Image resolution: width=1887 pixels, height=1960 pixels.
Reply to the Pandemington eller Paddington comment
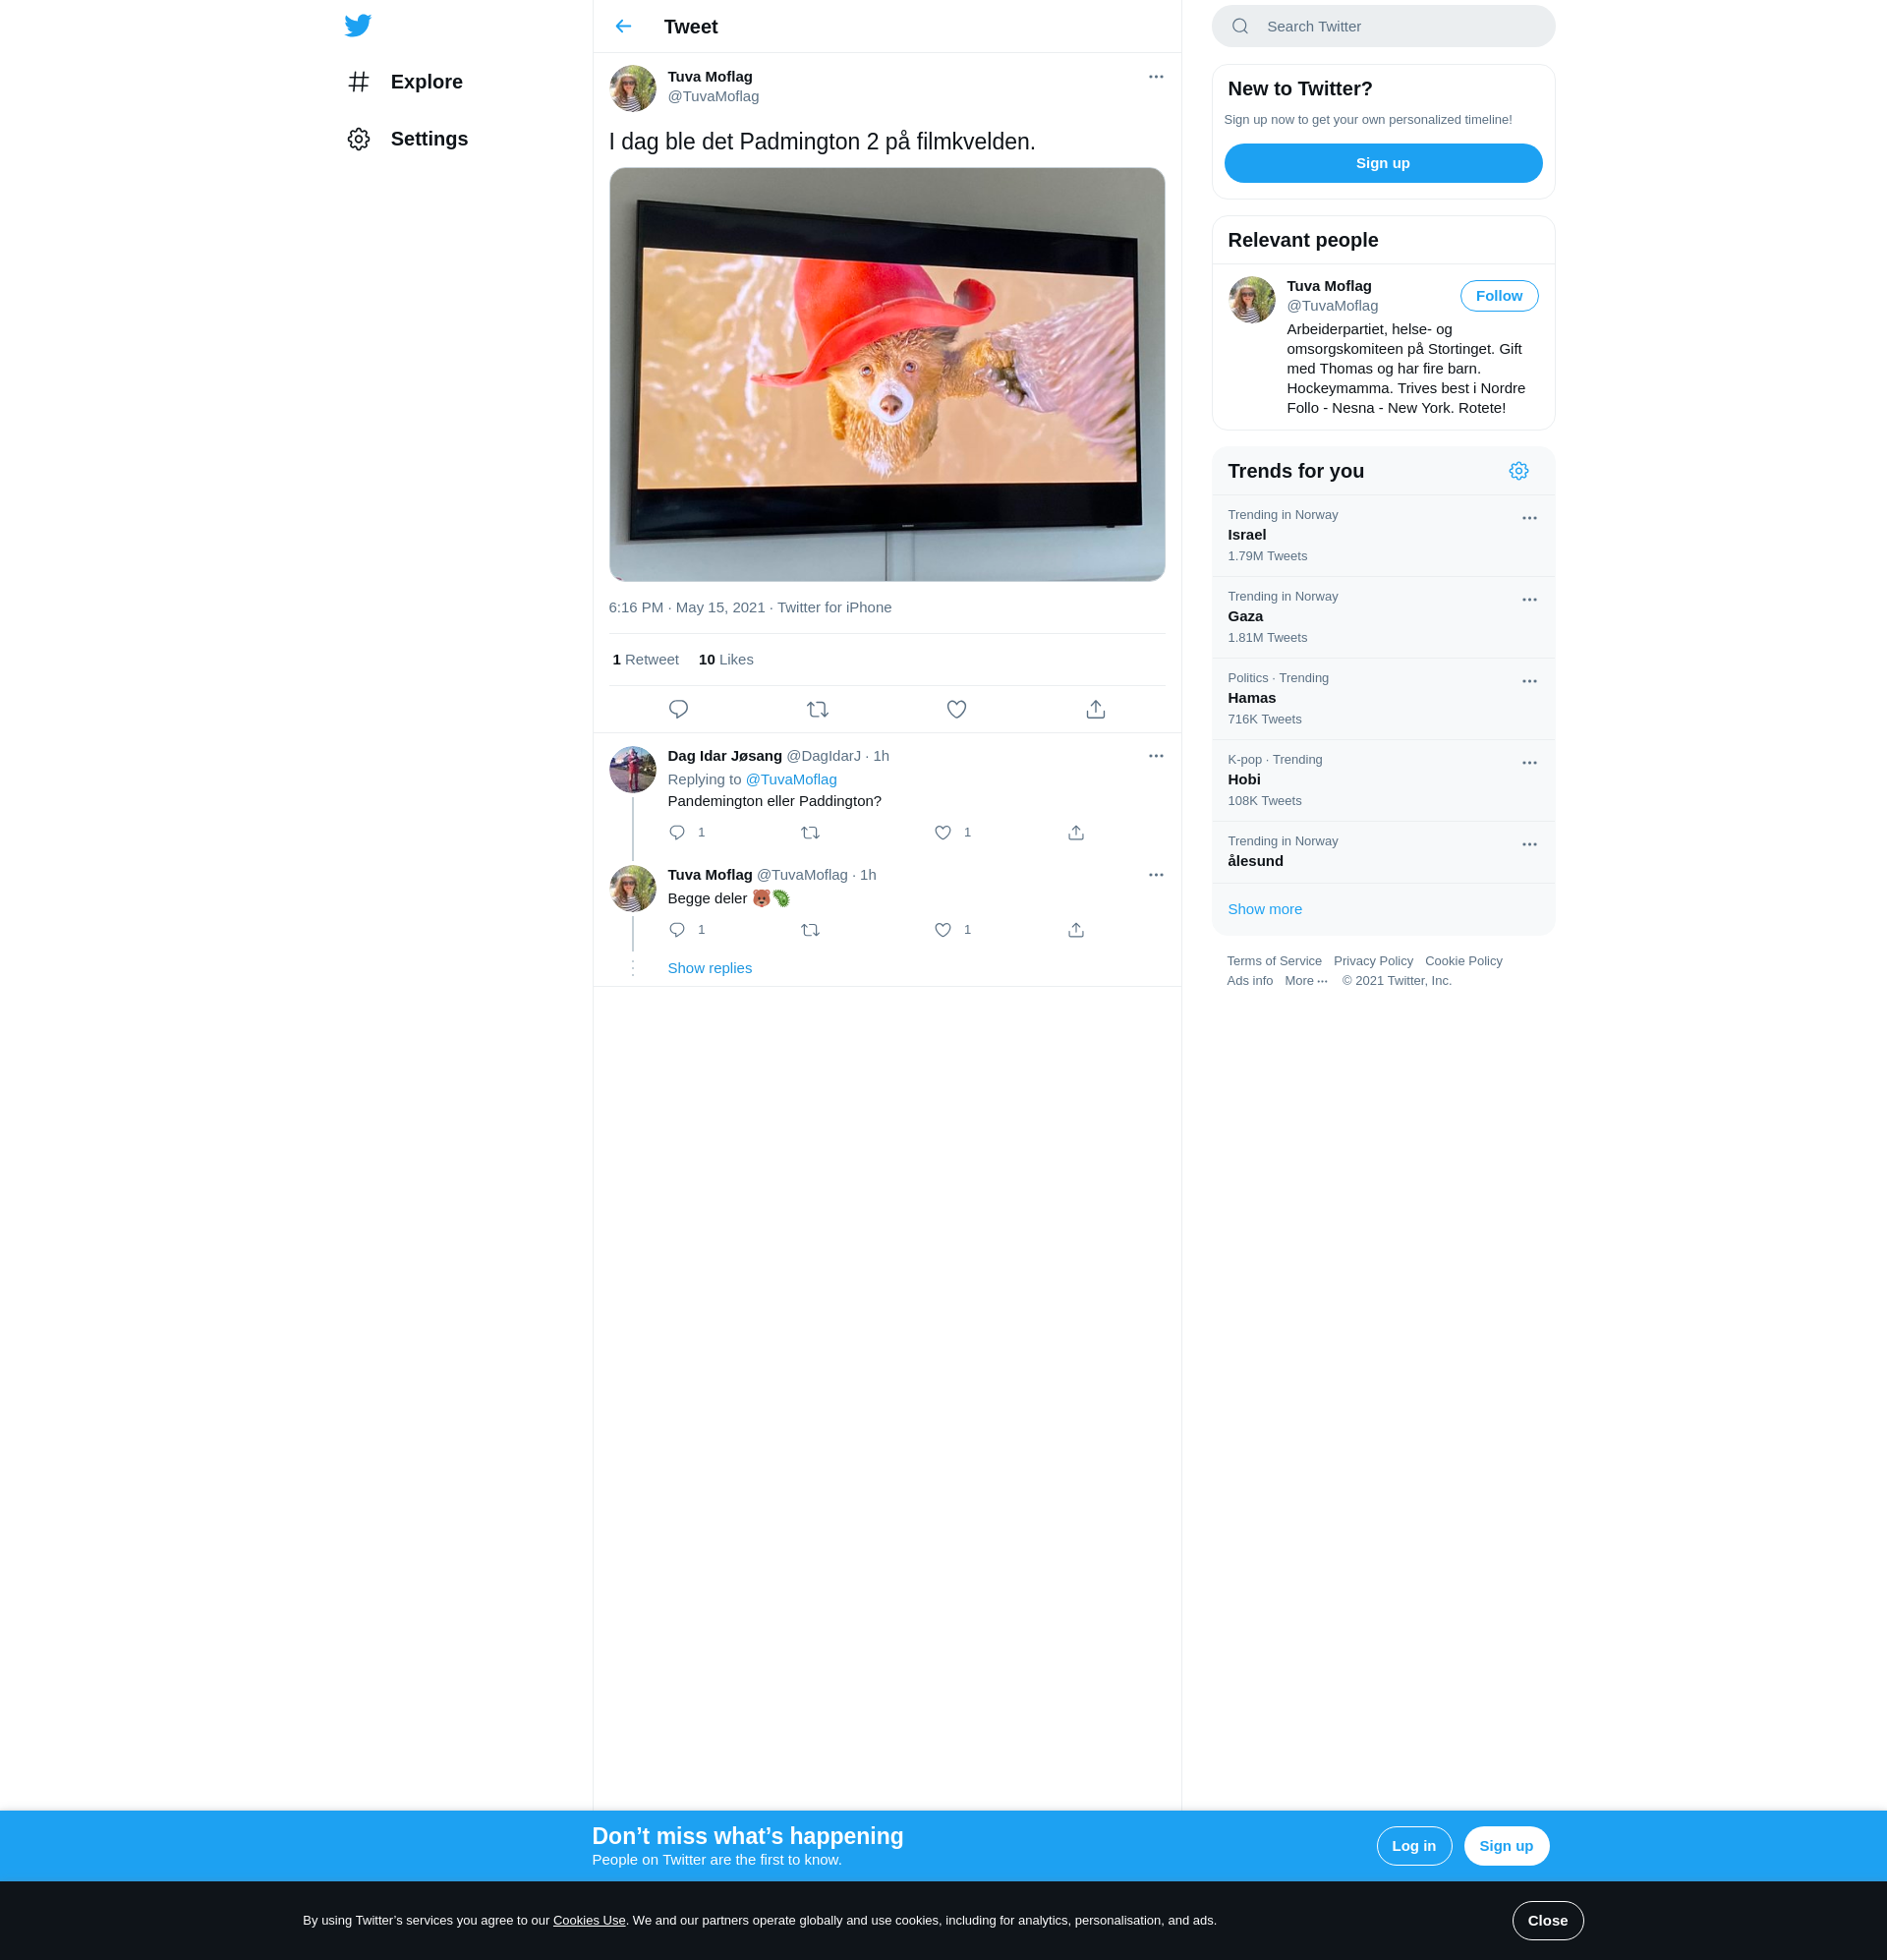(677, 832)
